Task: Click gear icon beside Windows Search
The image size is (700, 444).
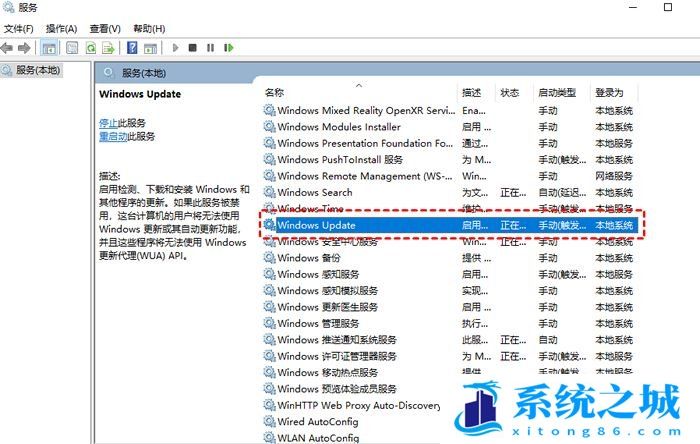Action: click(x=269, y=192)
